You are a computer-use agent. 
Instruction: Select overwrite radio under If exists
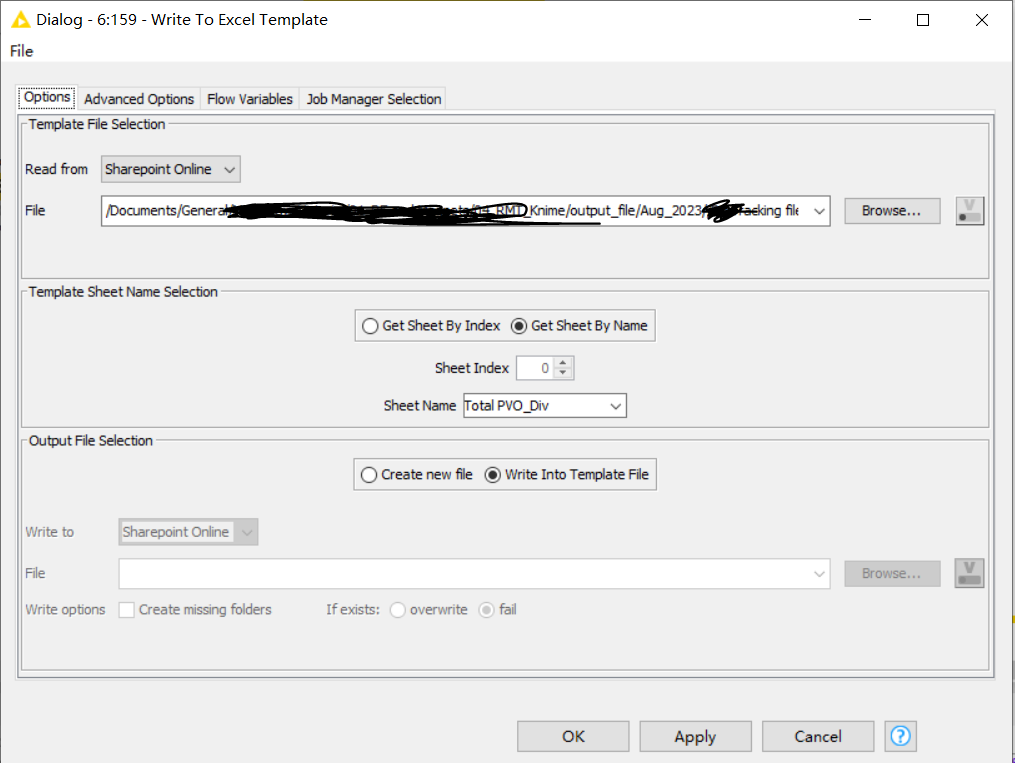[x=397, y=610]
